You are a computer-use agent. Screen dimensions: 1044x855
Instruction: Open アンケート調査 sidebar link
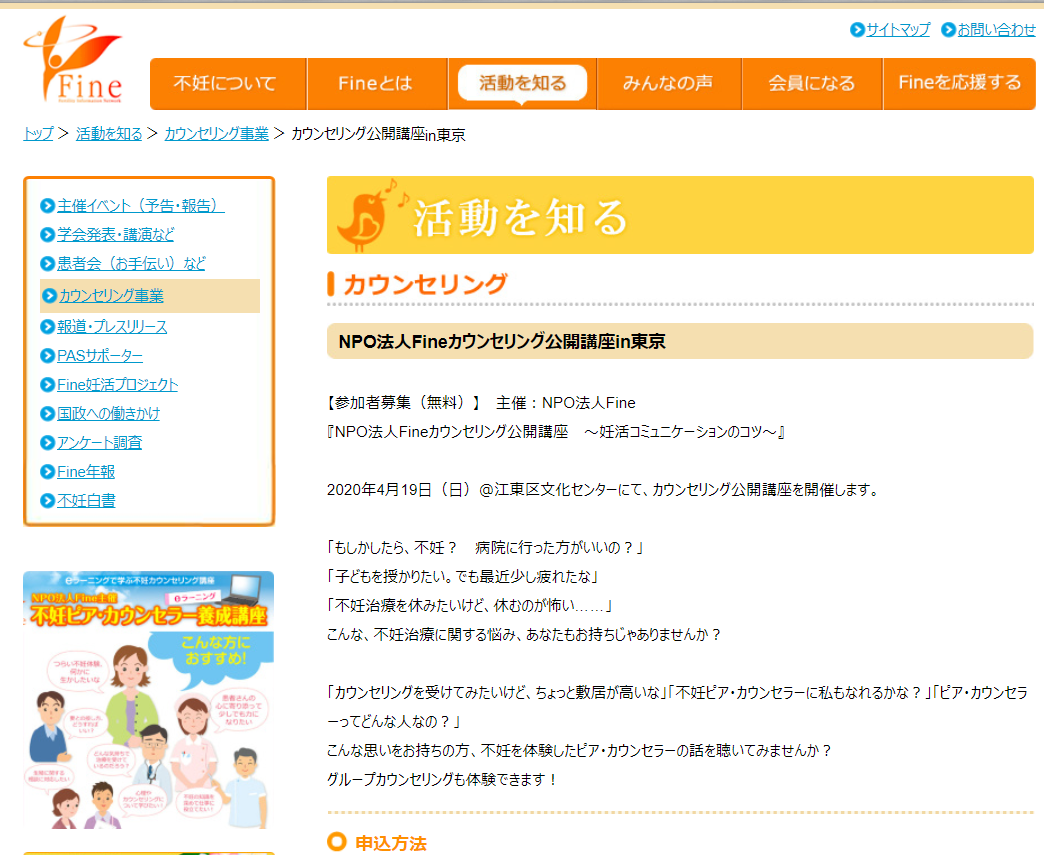(99, 443)
